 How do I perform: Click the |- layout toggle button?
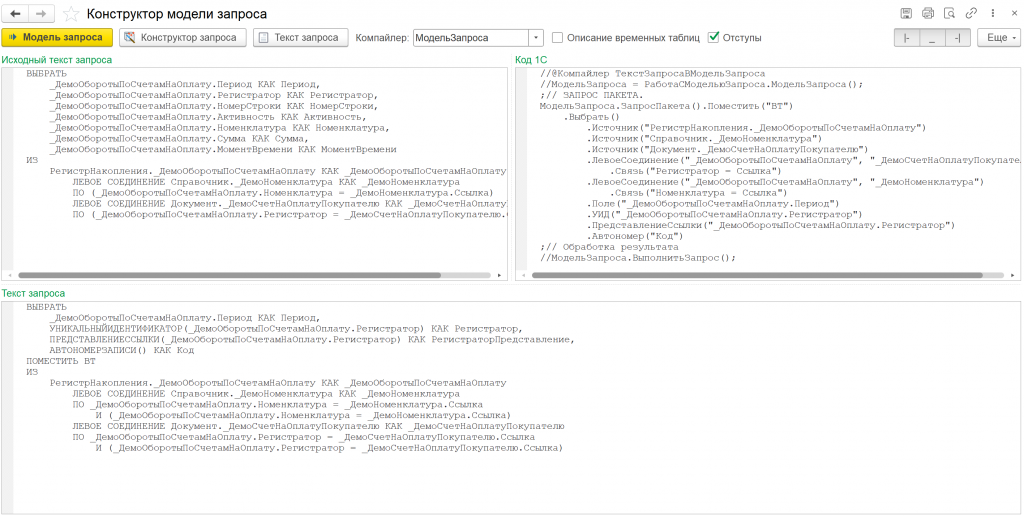click(906, 38)
